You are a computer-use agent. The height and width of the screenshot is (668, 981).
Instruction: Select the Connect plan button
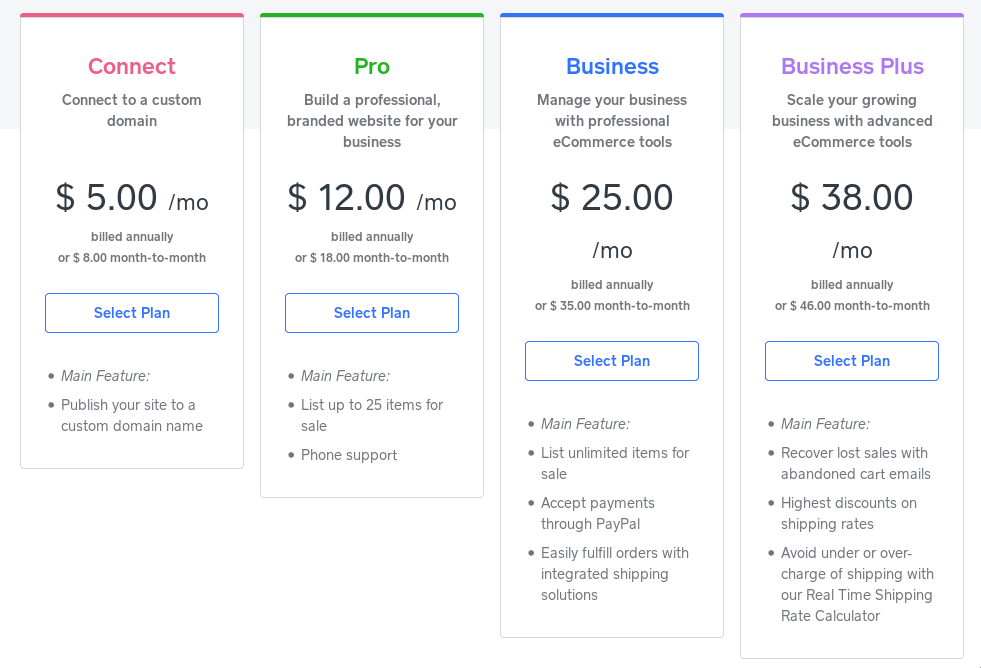[132, 313]
